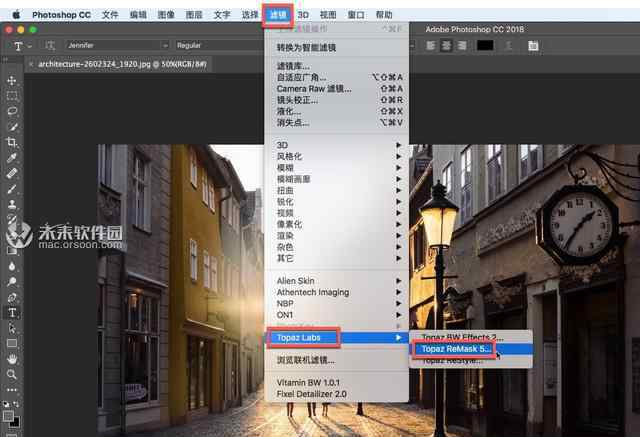
Task: Enable center text alignment
Action: point(445,45)
